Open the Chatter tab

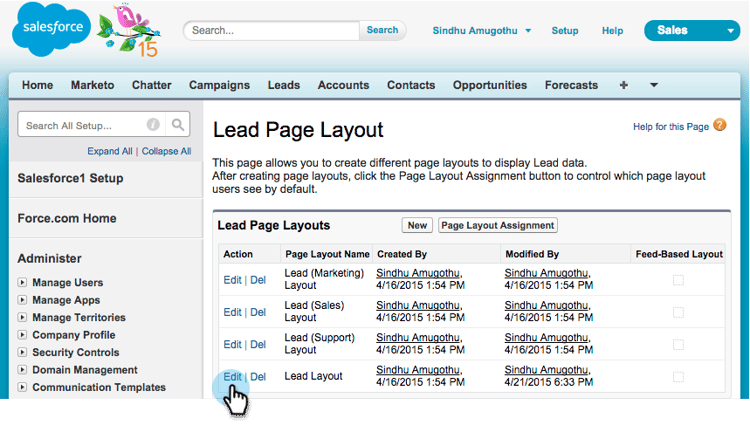pyautogui.click(x=152, y=85)
